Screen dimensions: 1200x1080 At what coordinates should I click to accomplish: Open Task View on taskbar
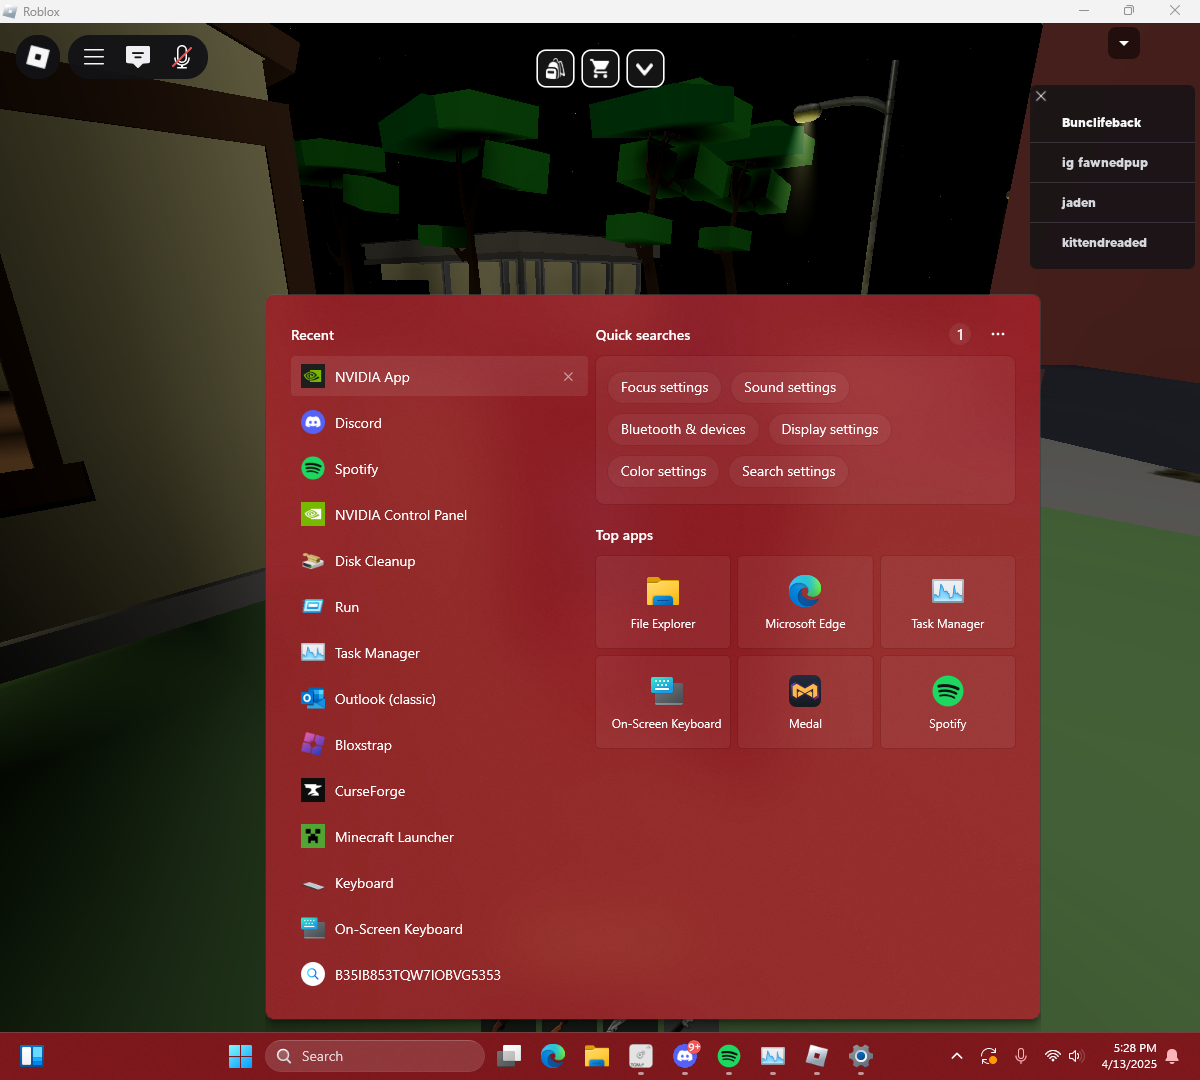pos(510,1056)
